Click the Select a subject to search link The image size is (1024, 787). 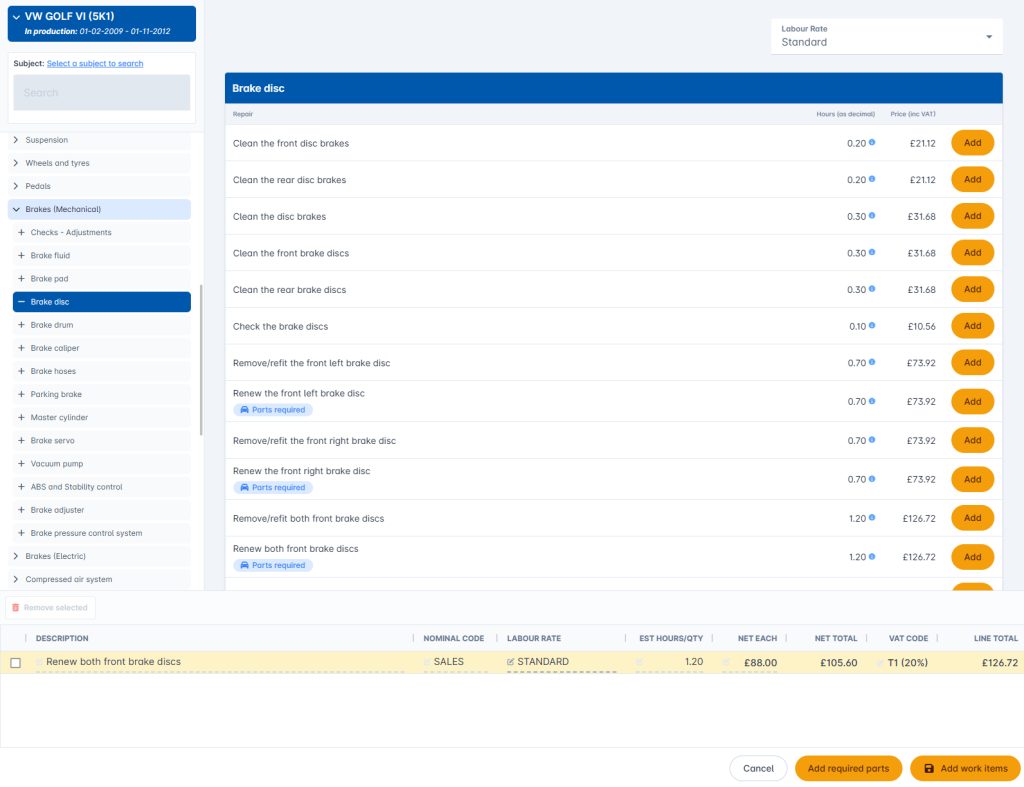click(95, 64)
